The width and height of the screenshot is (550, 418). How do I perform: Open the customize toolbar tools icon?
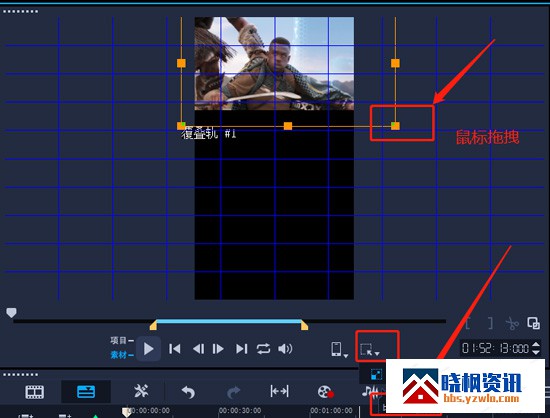point(141,391)
